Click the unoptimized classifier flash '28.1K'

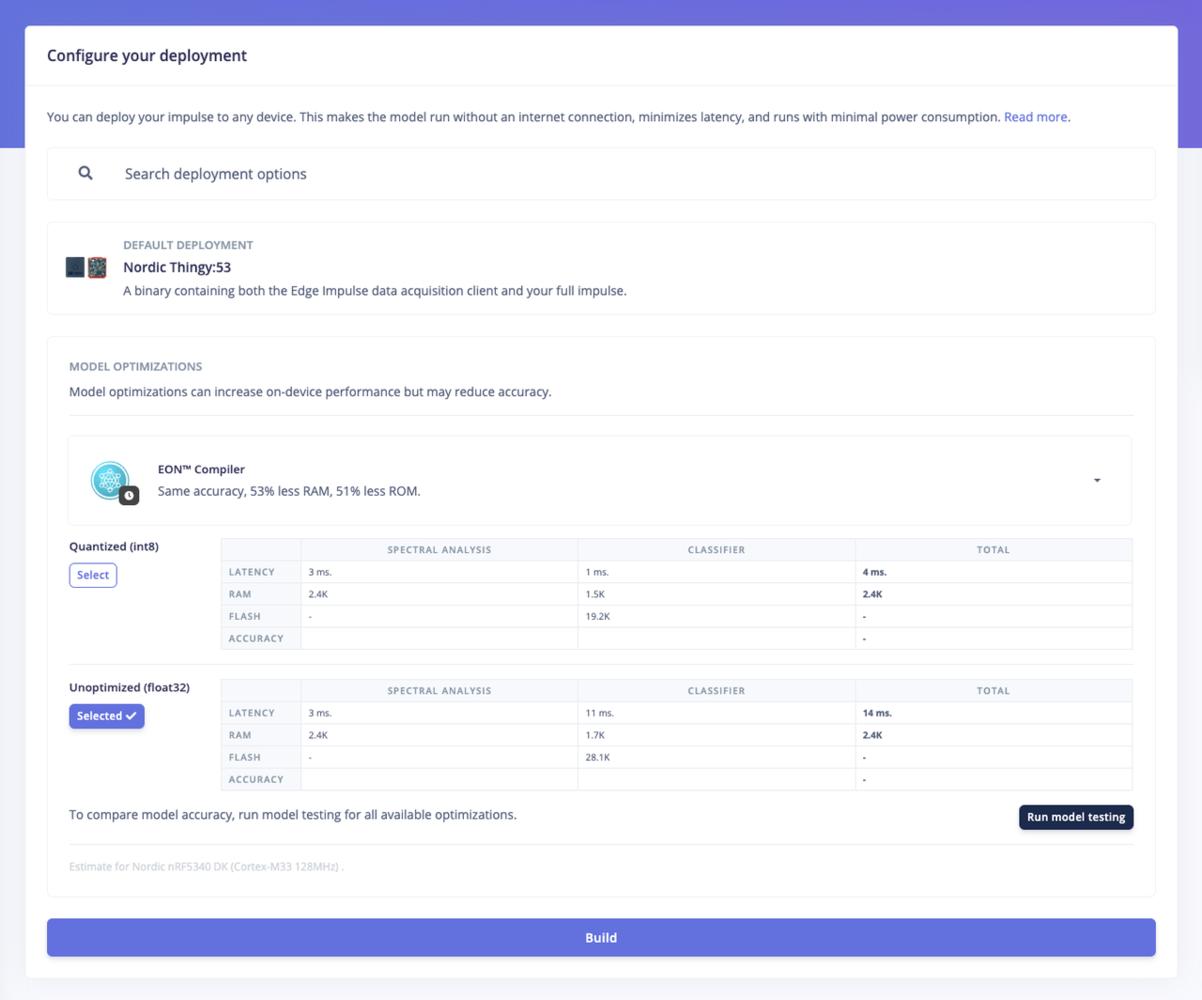pos(598,757)
